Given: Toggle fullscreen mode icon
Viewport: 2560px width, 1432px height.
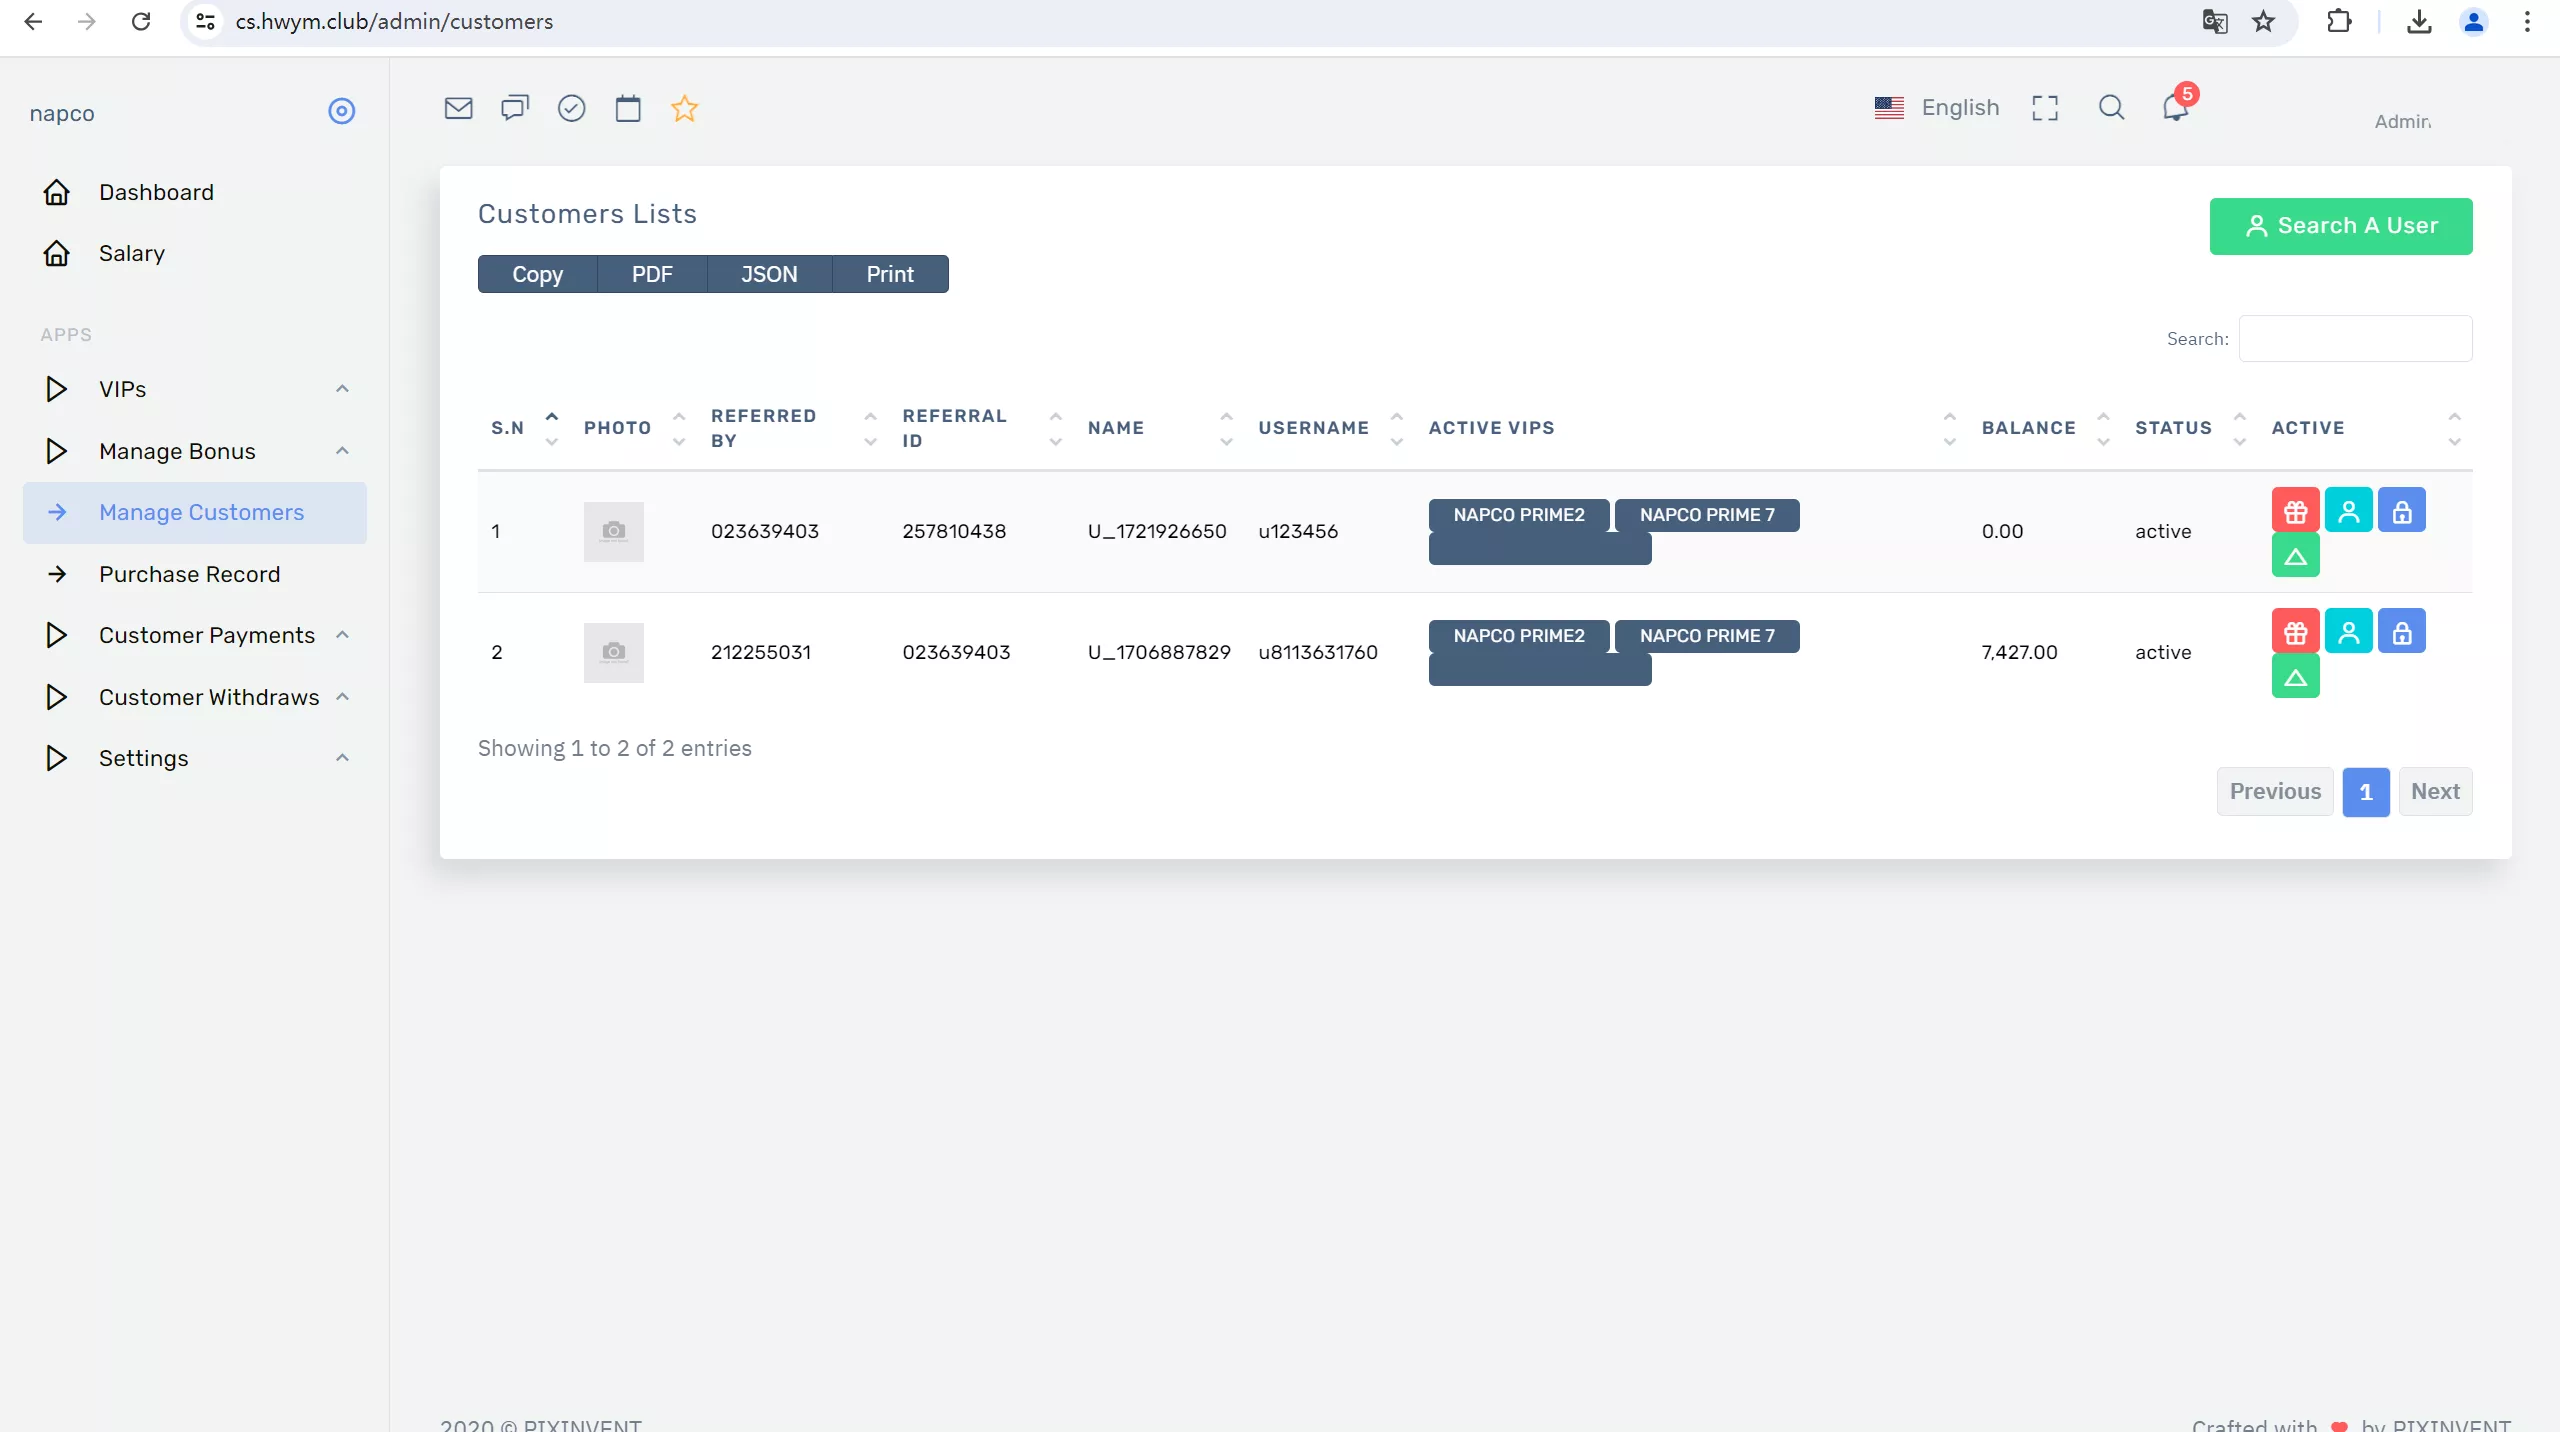Looking at the screenshot, I should (x=2045, y=108).
